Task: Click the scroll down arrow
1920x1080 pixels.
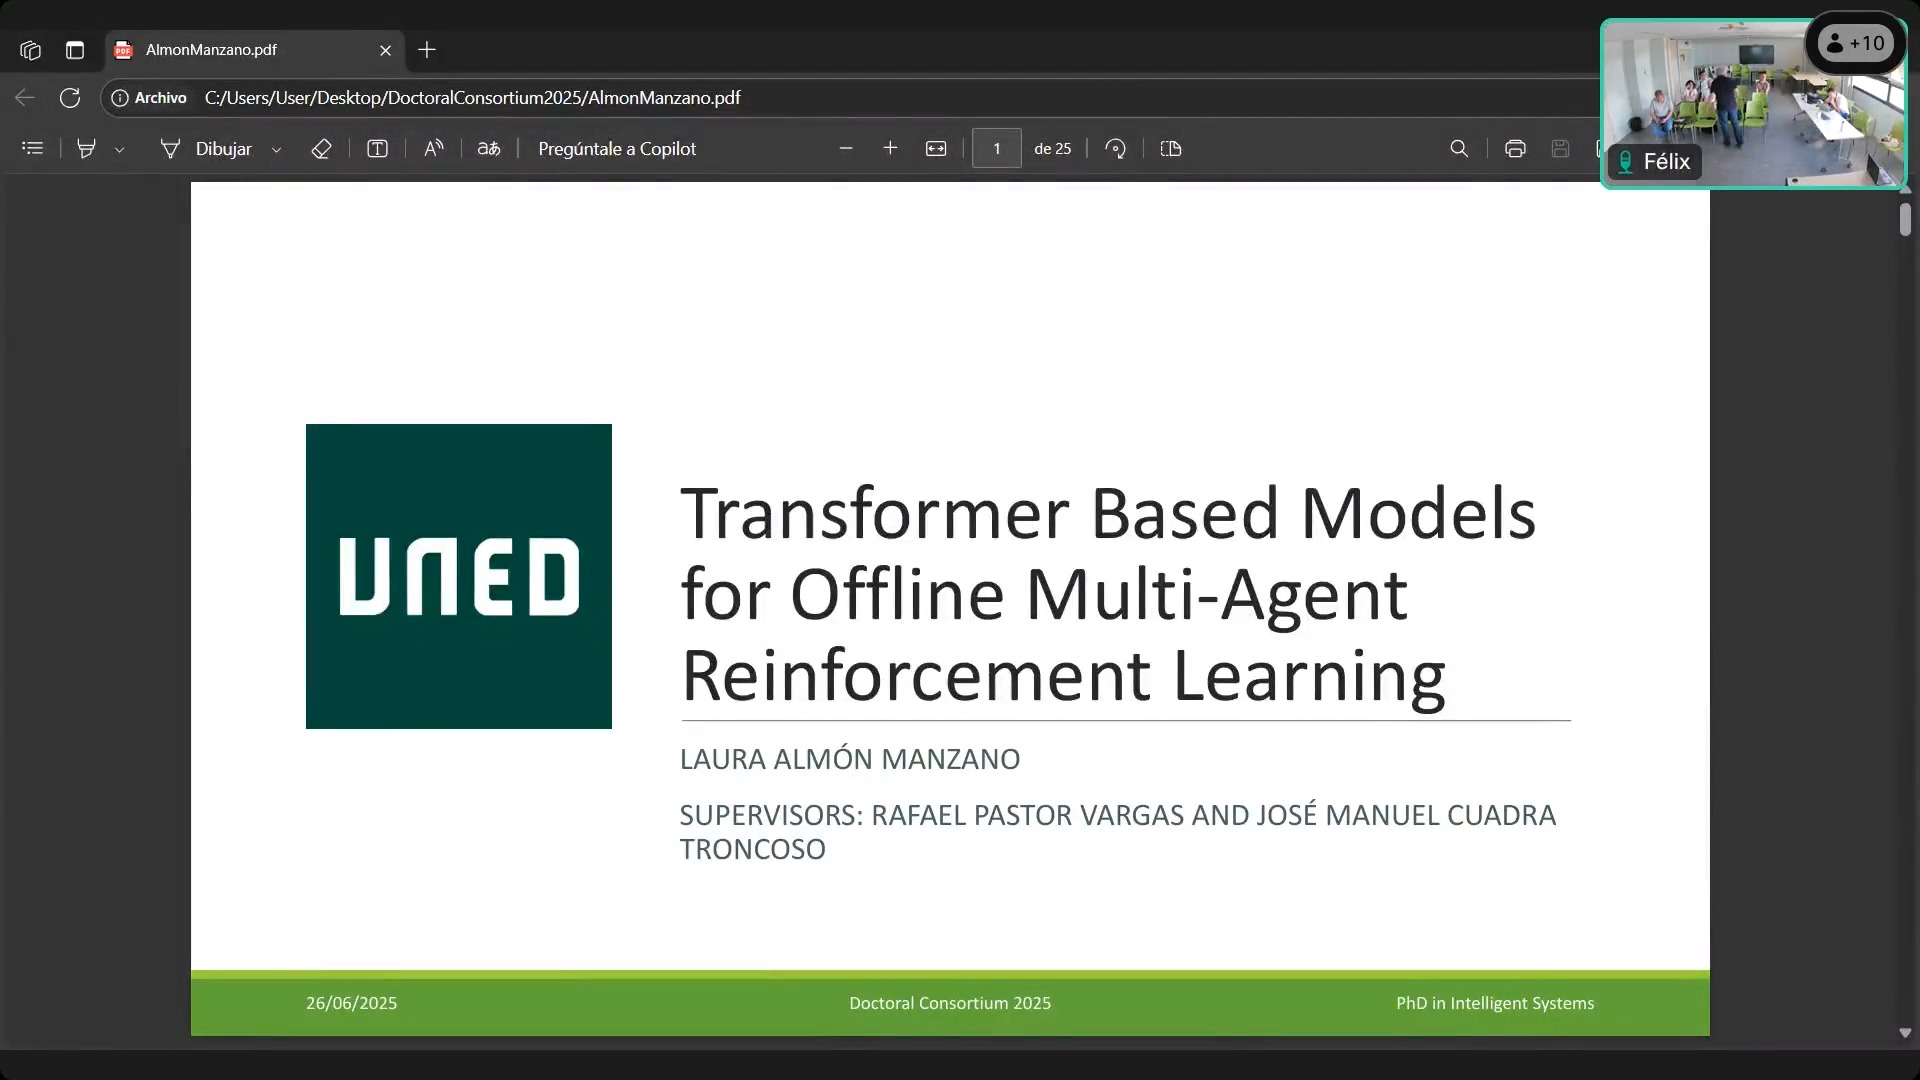Action: point(1905,1033)
